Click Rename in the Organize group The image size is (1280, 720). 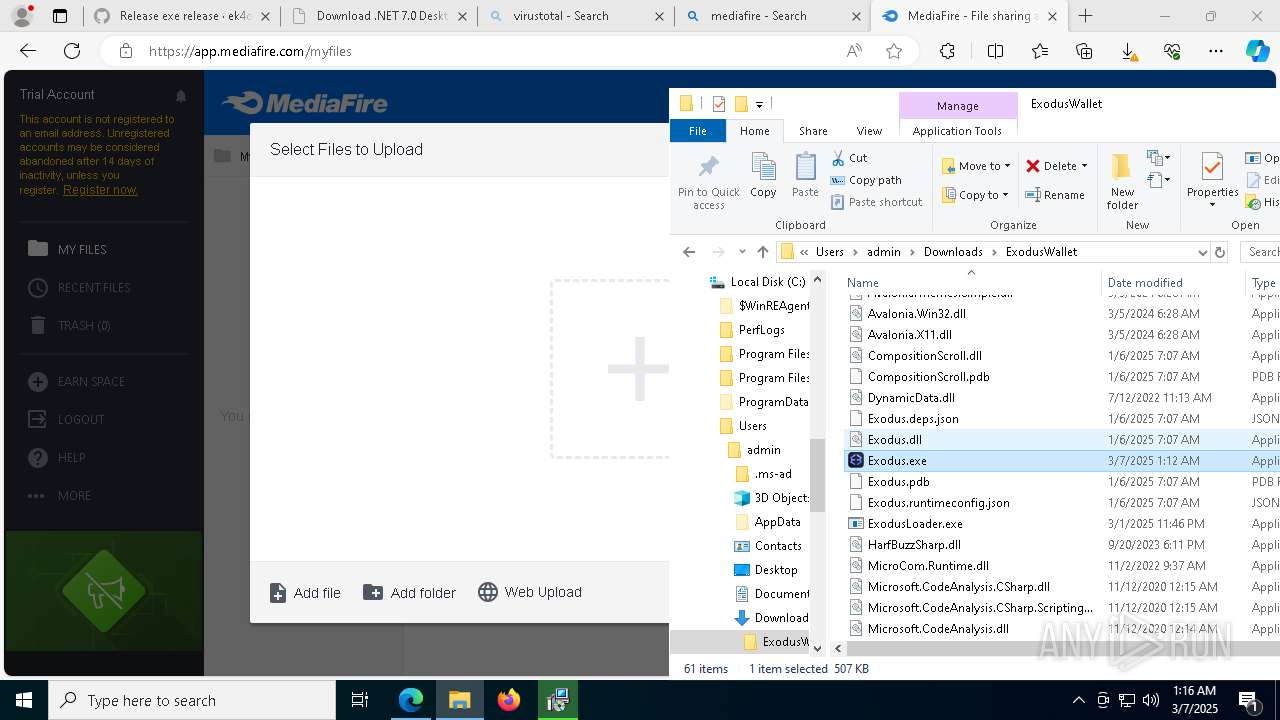tap(1055, 195)
